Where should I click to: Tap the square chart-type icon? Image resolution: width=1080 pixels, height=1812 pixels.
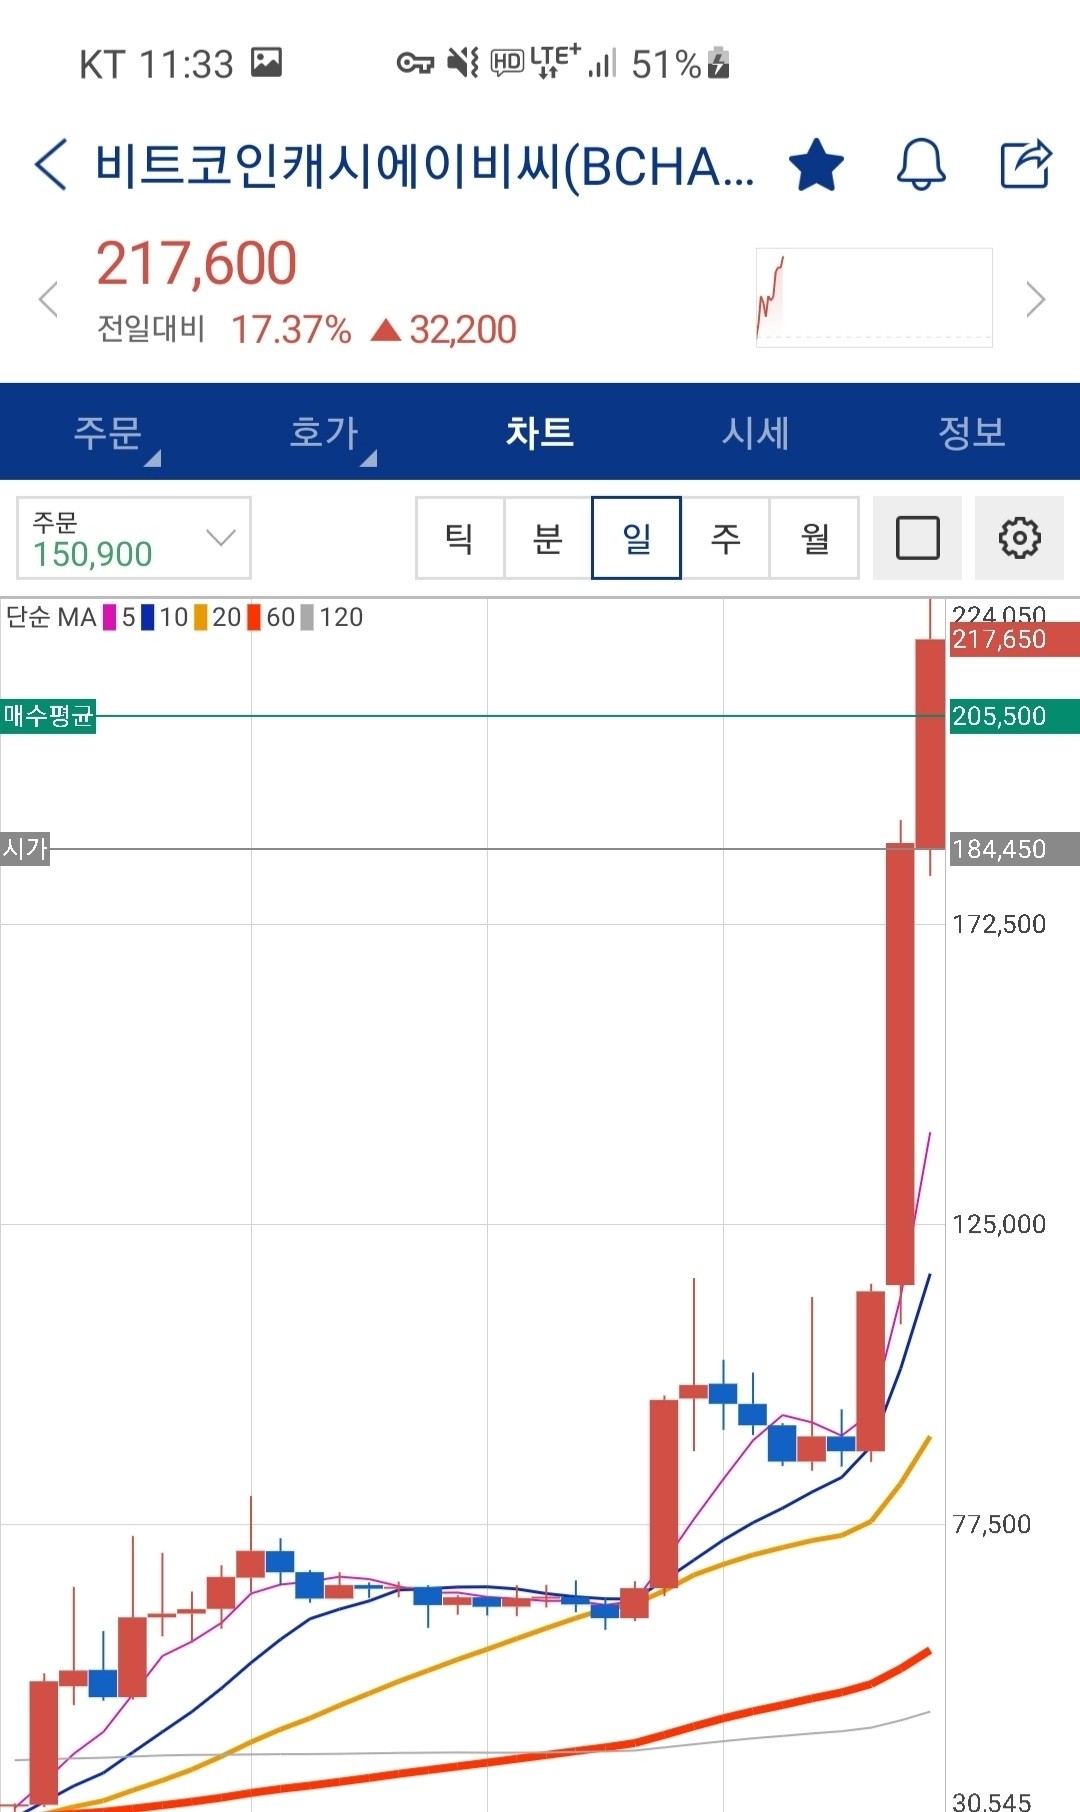(x=917, y=538)
